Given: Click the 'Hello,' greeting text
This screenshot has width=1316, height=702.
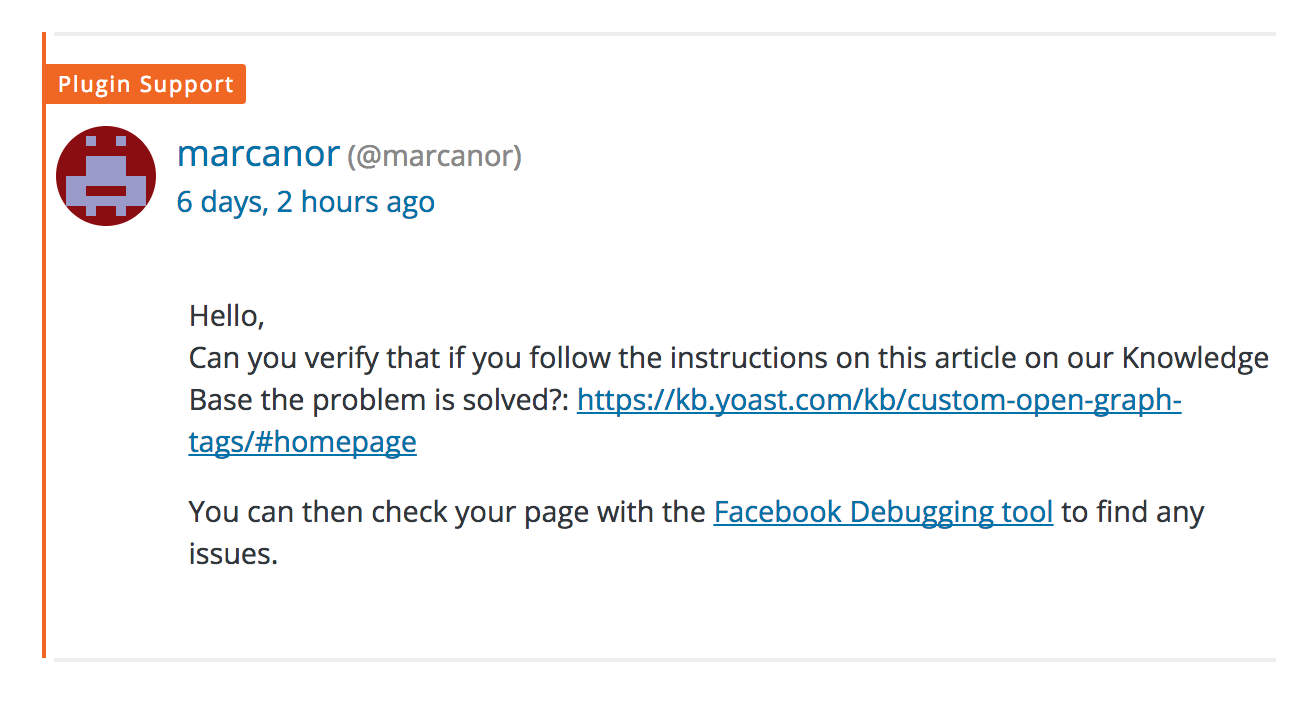Looking at the screenshot, I should click(x=226, y=317).
